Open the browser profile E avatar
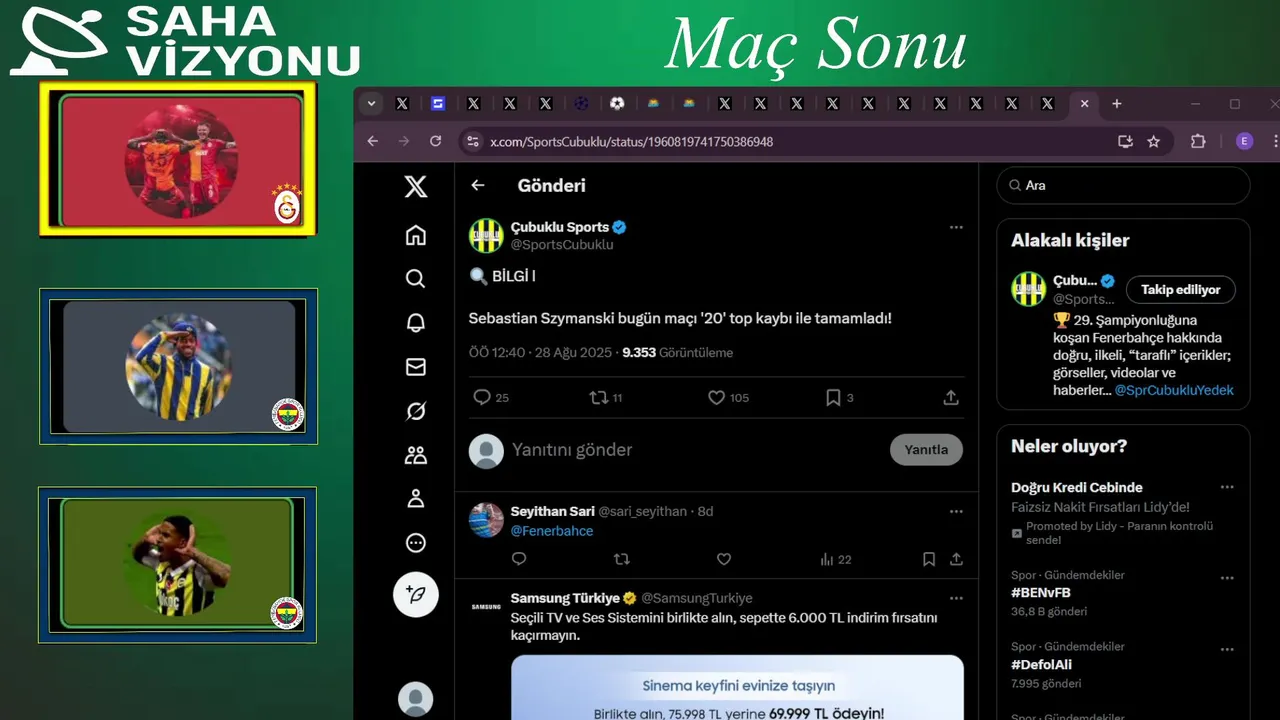 tap(1244, 142)
